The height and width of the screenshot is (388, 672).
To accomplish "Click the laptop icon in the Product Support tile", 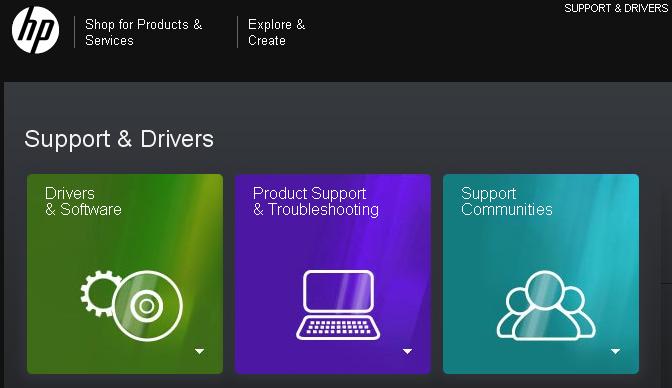I will click(x=338, y=305).
